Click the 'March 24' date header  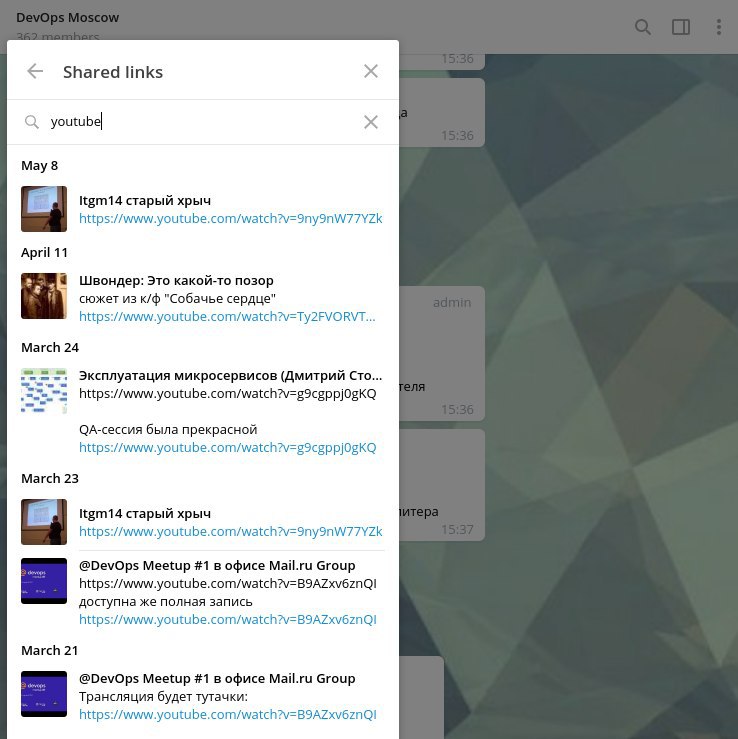[50, 348]
